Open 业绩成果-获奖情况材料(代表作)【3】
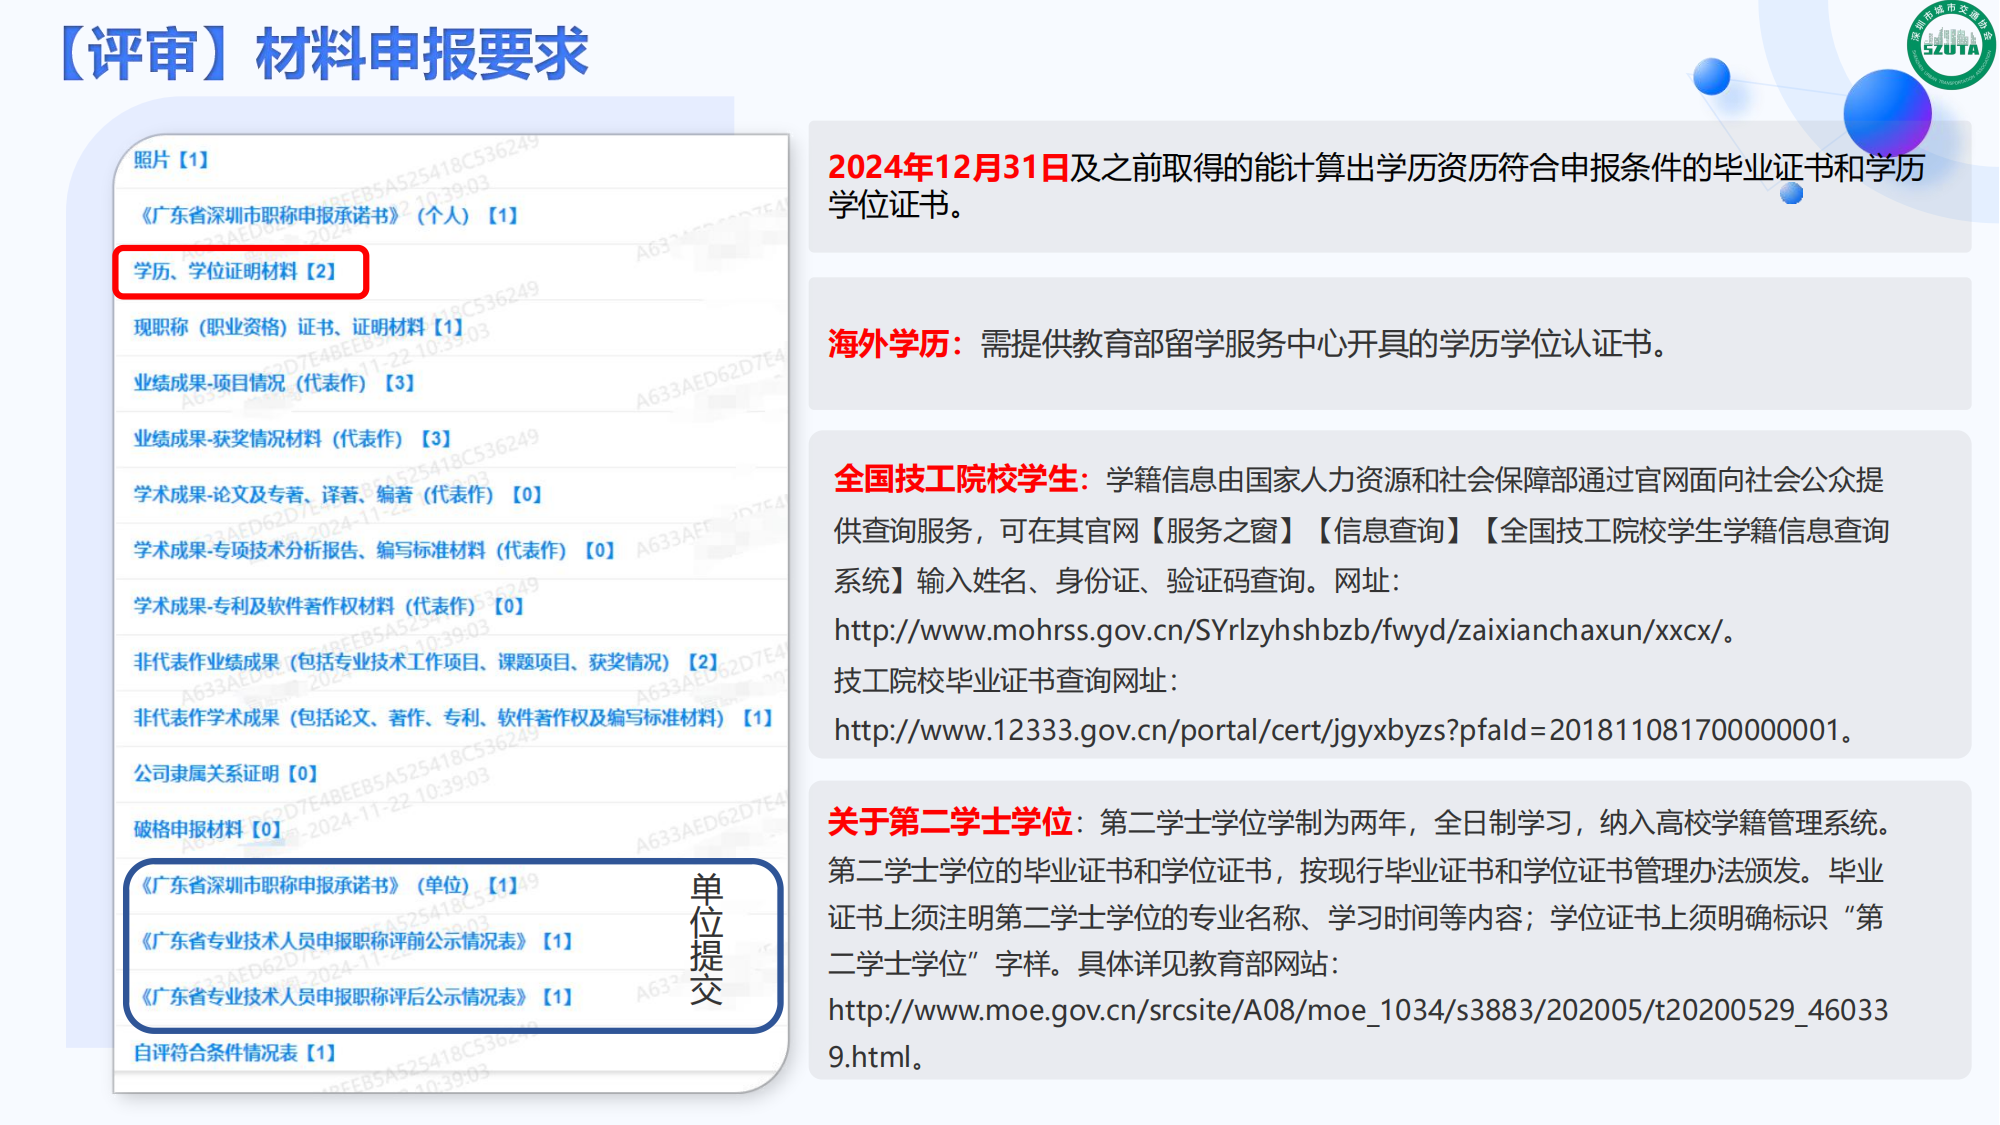 pyautogui.click(x=293, y=439)
